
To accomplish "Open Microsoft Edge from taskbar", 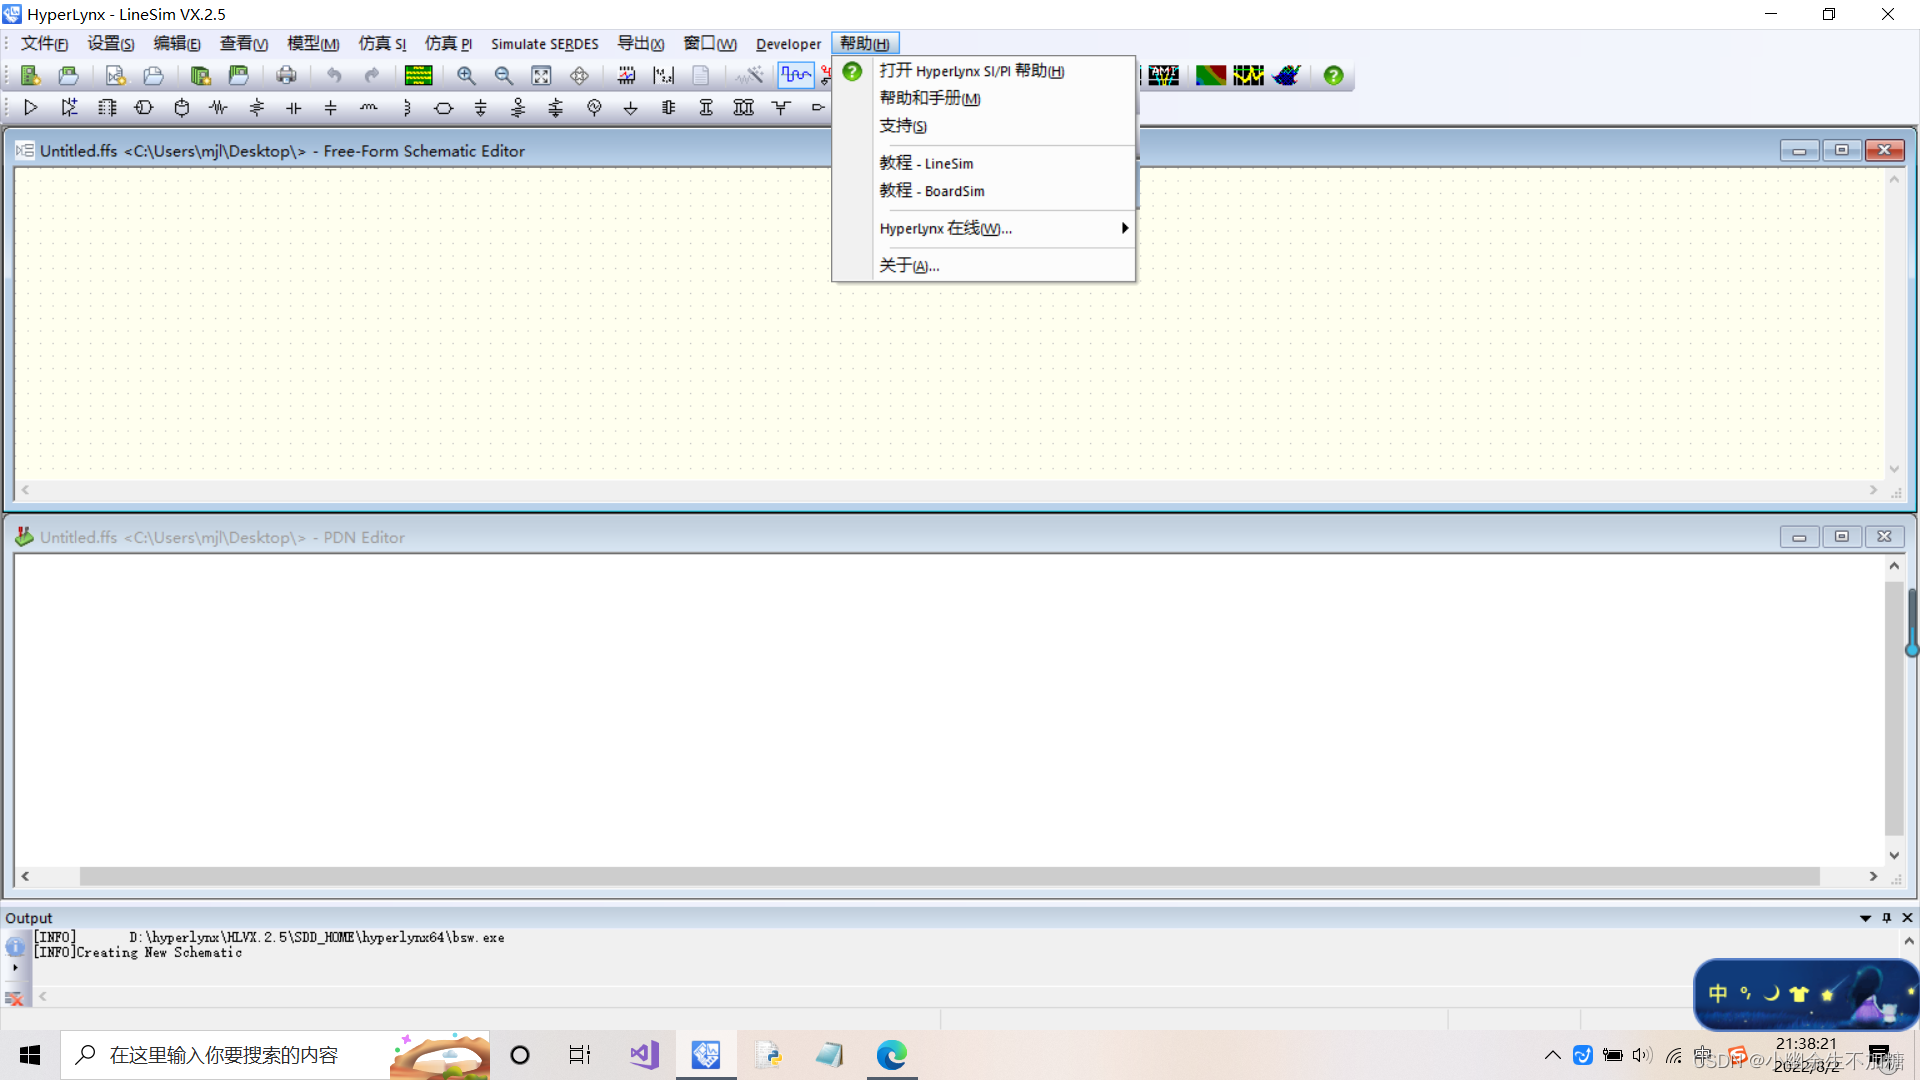I will click(x=891, y=1055).
